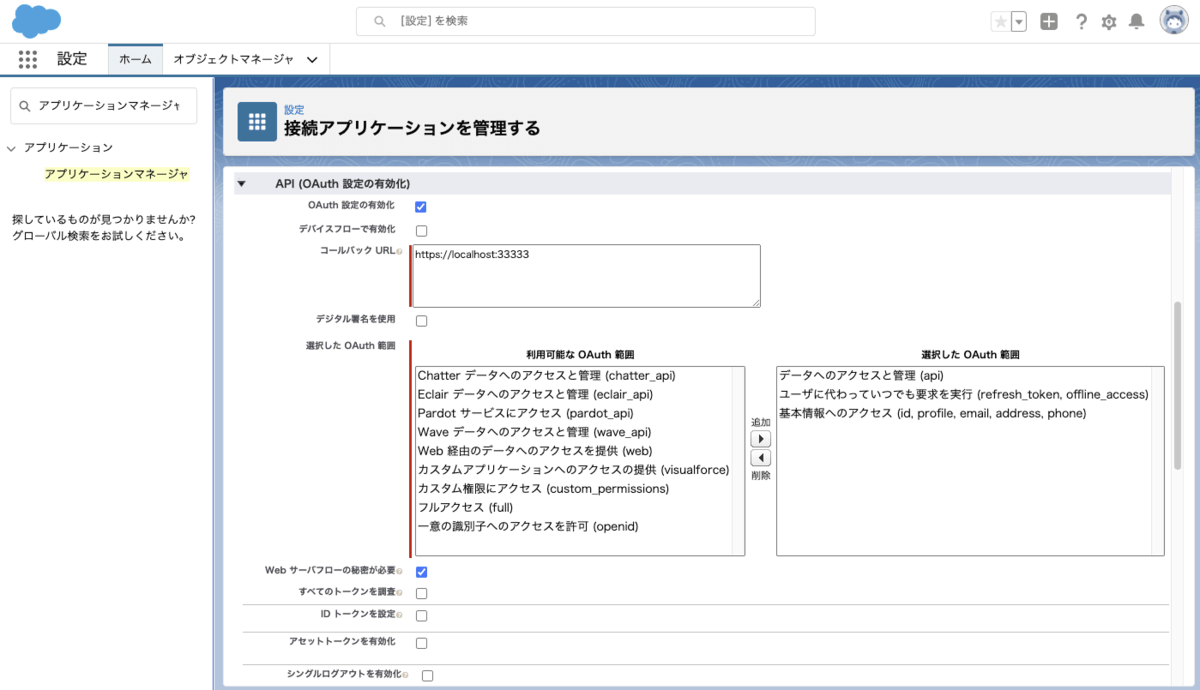The height and width of the screenshot is (690, 1200).
Task: Open global actions with the plus icon
Action: (x=1048, y=20)
